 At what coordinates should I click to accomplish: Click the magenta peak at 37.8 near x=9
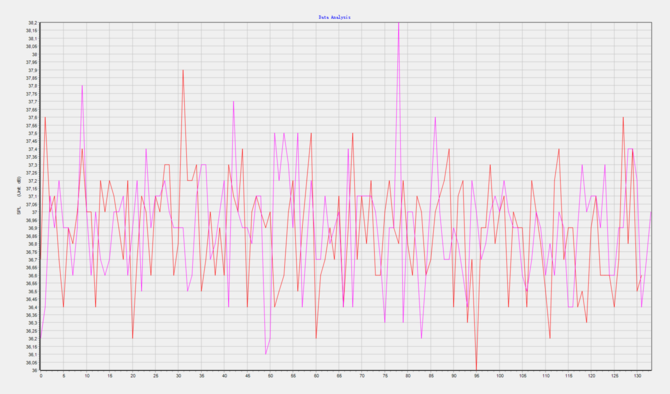coord(82,86)
